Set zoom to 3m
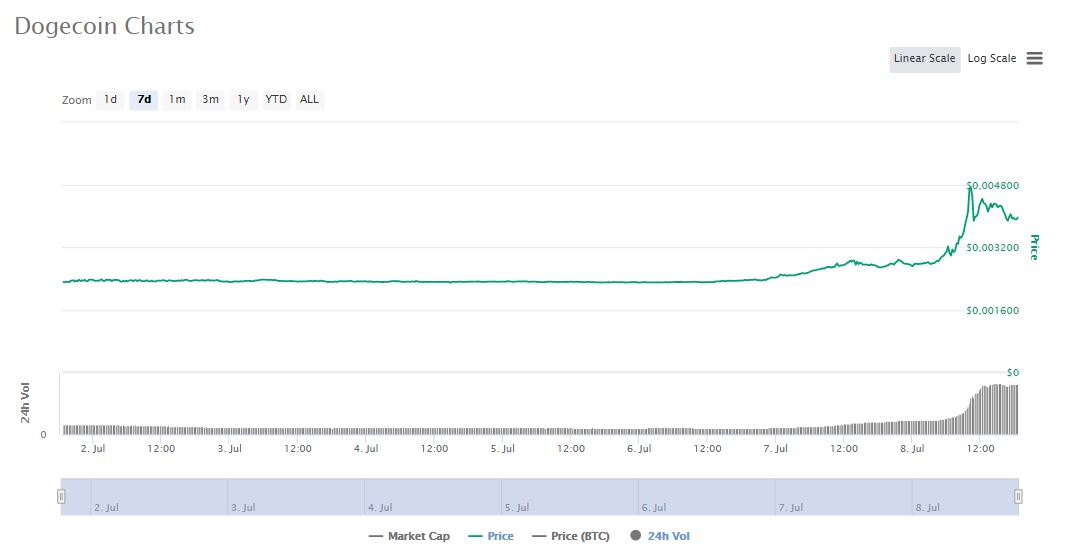Viewport: 1066px width, 549px height. (x=210, y=100)
